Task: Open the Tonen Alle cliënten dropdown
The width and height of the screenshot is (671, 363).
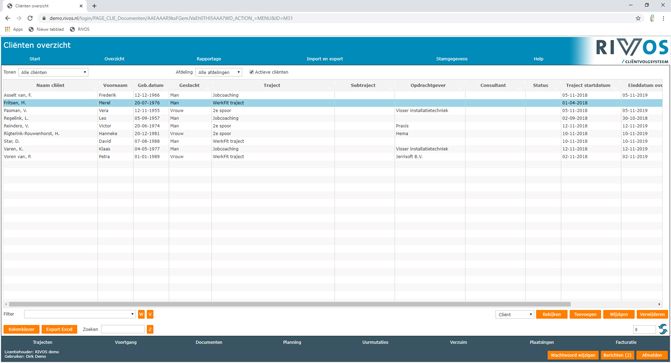Action: click(x=53, y=72)
